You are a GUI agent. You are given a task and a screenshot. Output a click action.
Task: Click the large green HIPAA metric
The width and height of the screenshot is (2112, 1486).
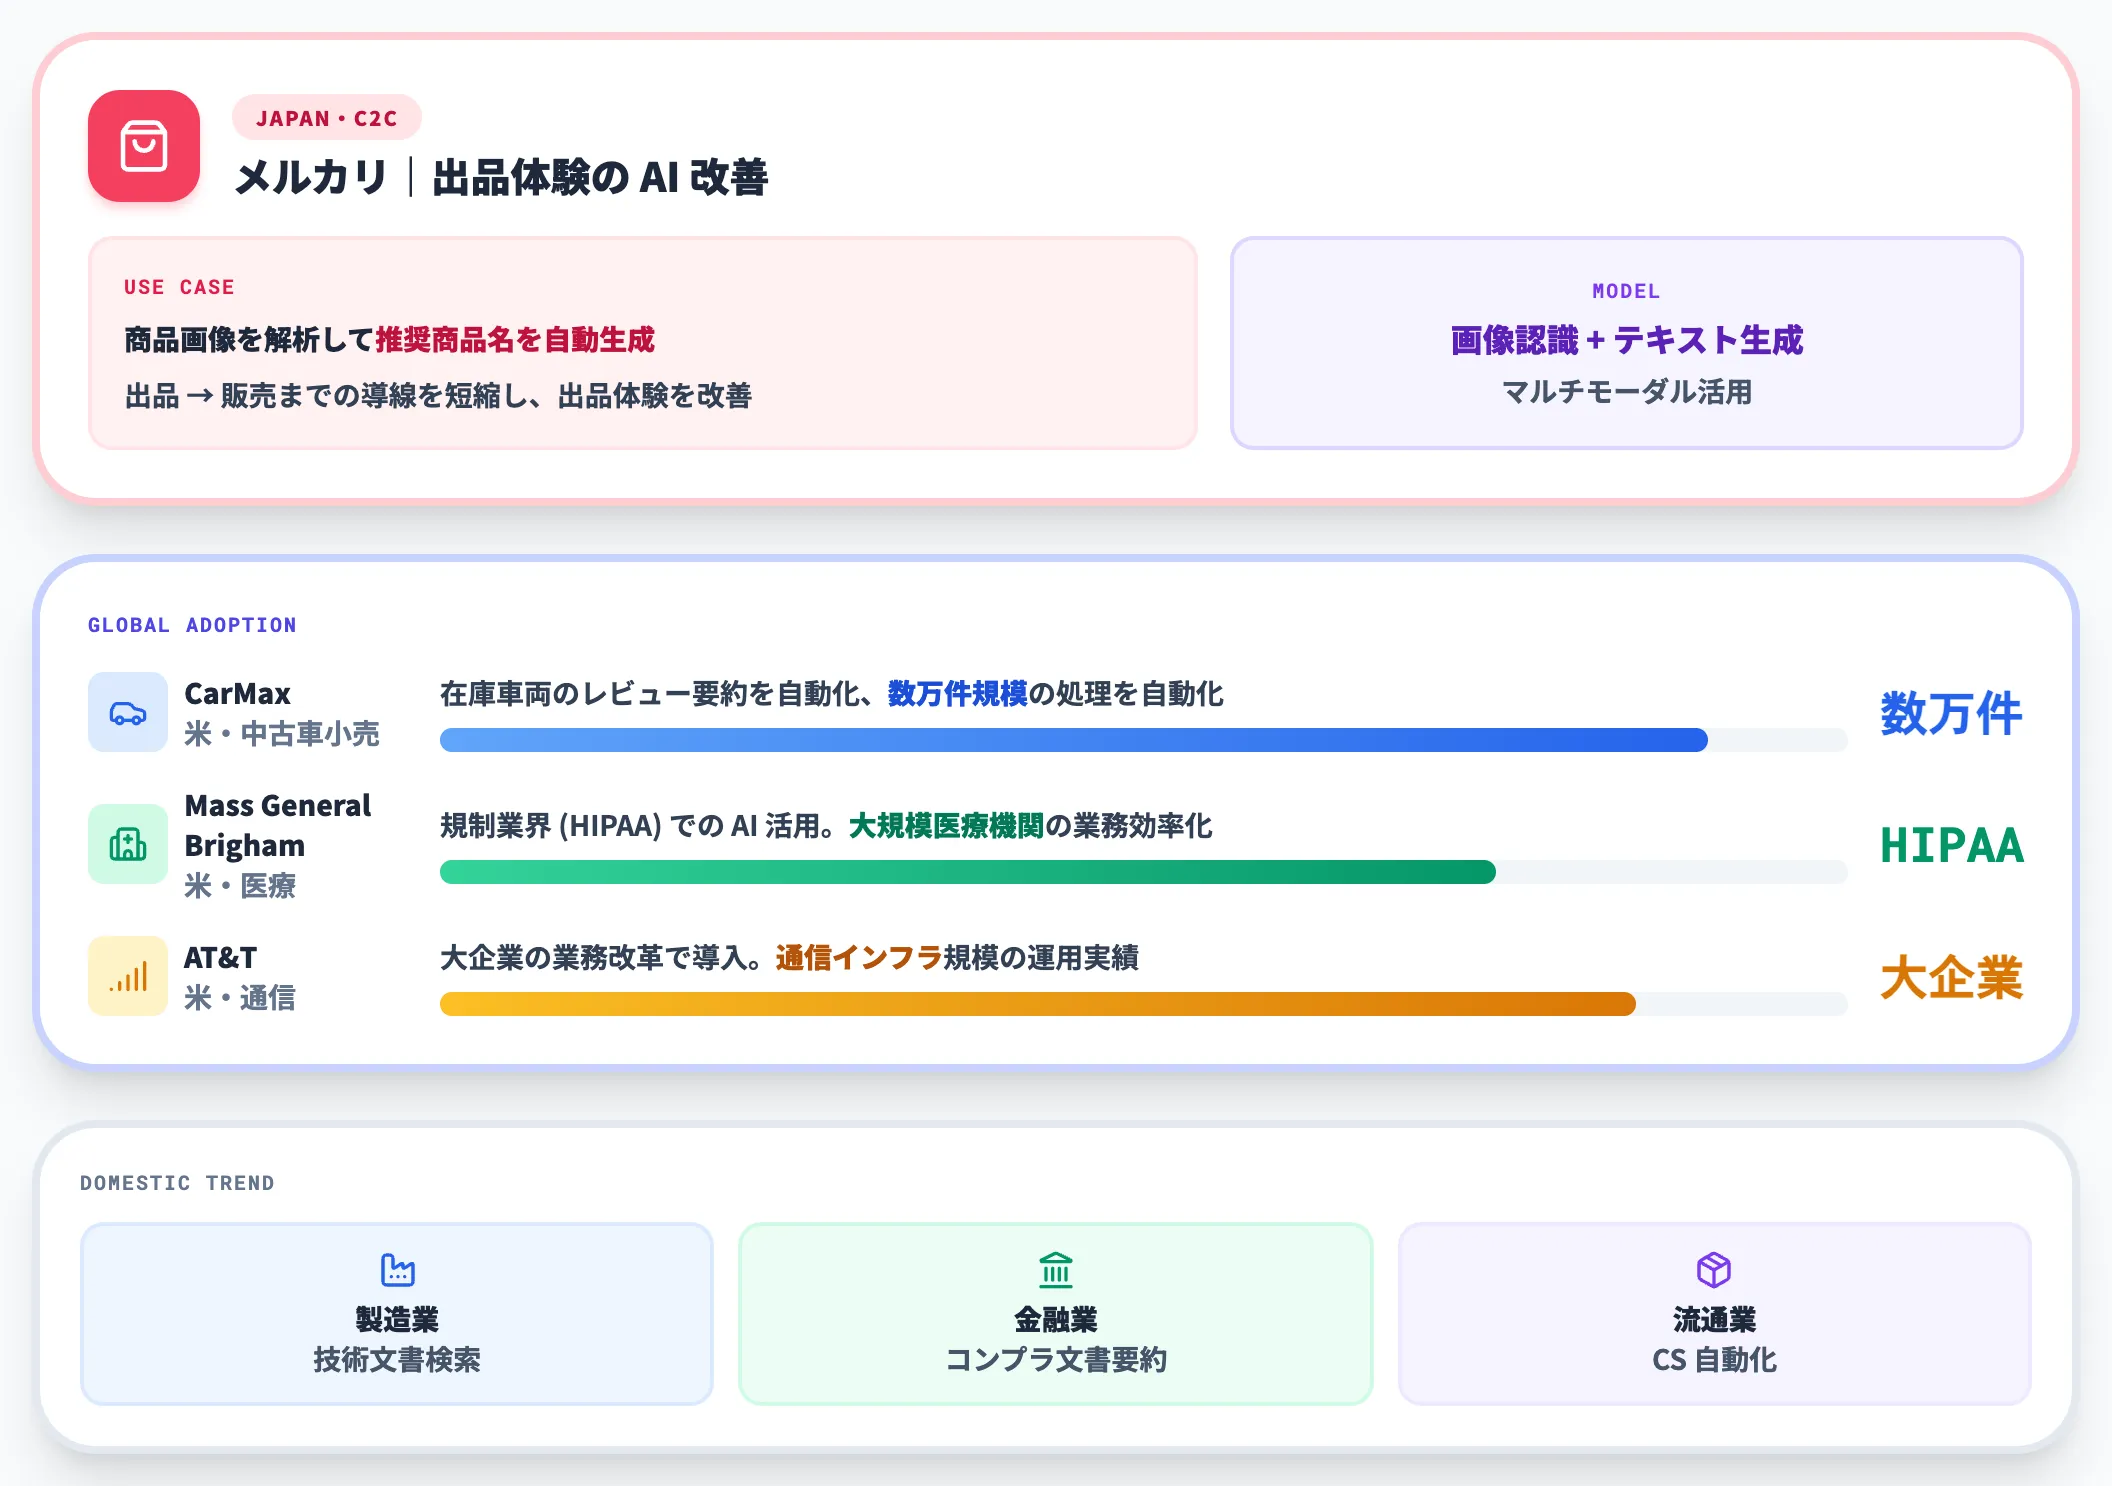tap(1951, 846)
